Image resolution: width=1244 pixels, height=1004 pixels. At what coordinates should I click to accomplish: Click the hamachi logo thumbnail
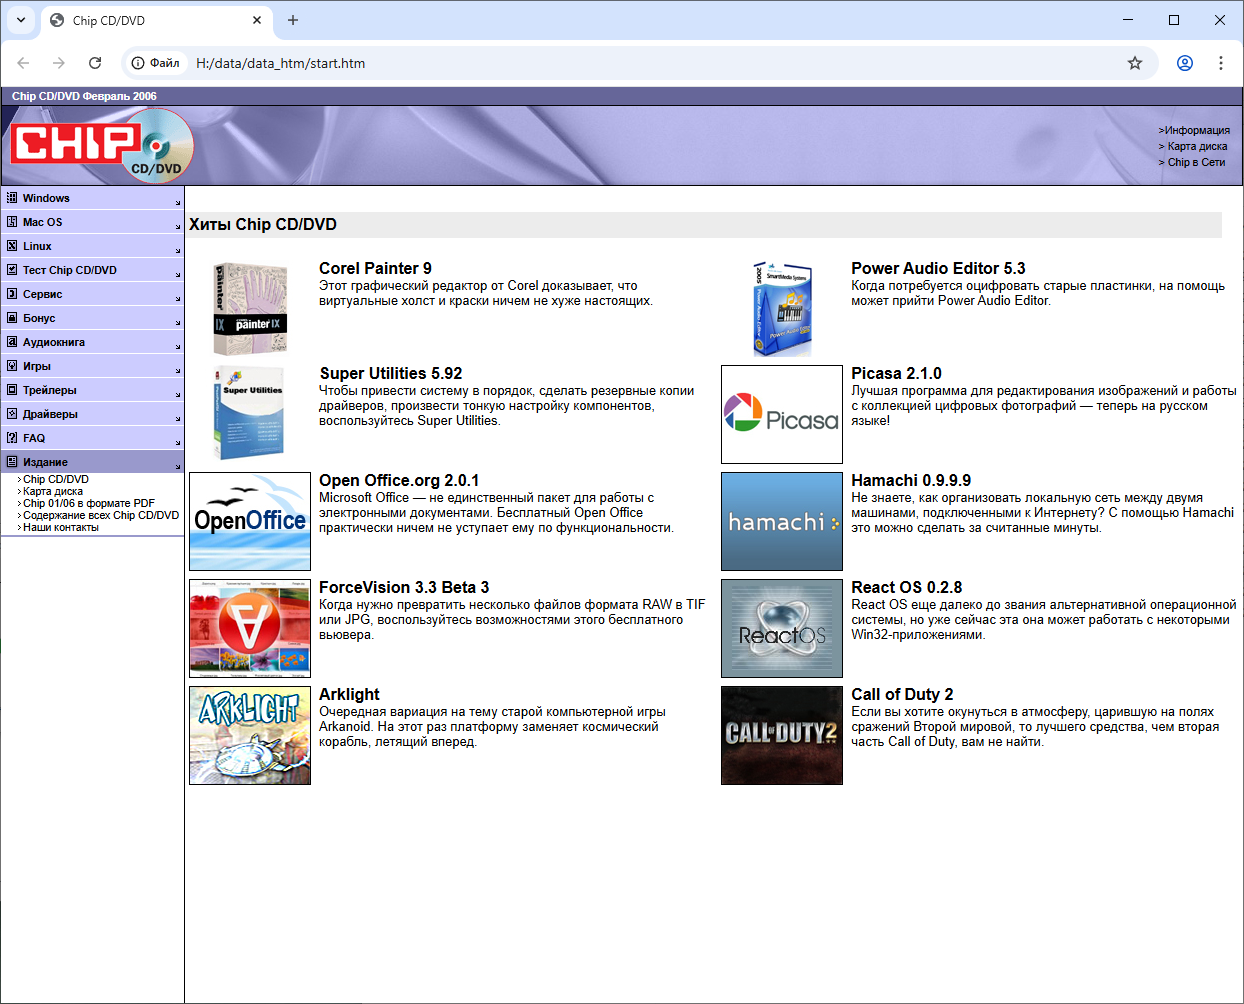click(782, 521)
